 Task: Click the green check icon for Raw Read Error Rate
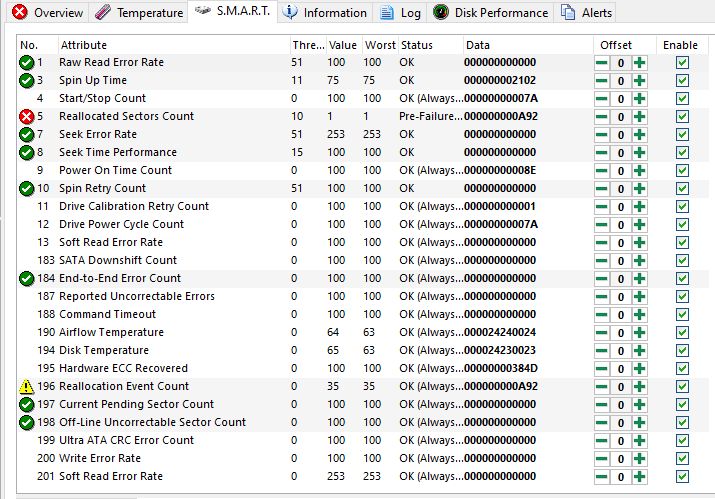(x=27, y=63)
